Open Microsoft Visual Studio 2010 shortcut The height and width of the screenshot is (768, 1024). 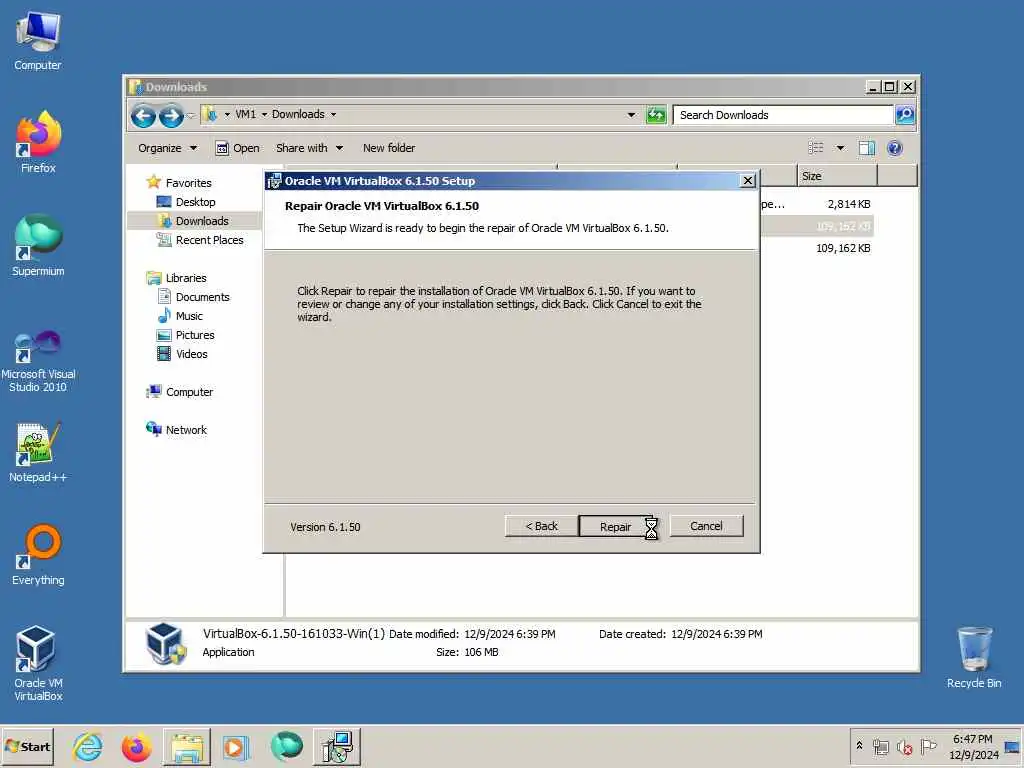pos(38,360)
